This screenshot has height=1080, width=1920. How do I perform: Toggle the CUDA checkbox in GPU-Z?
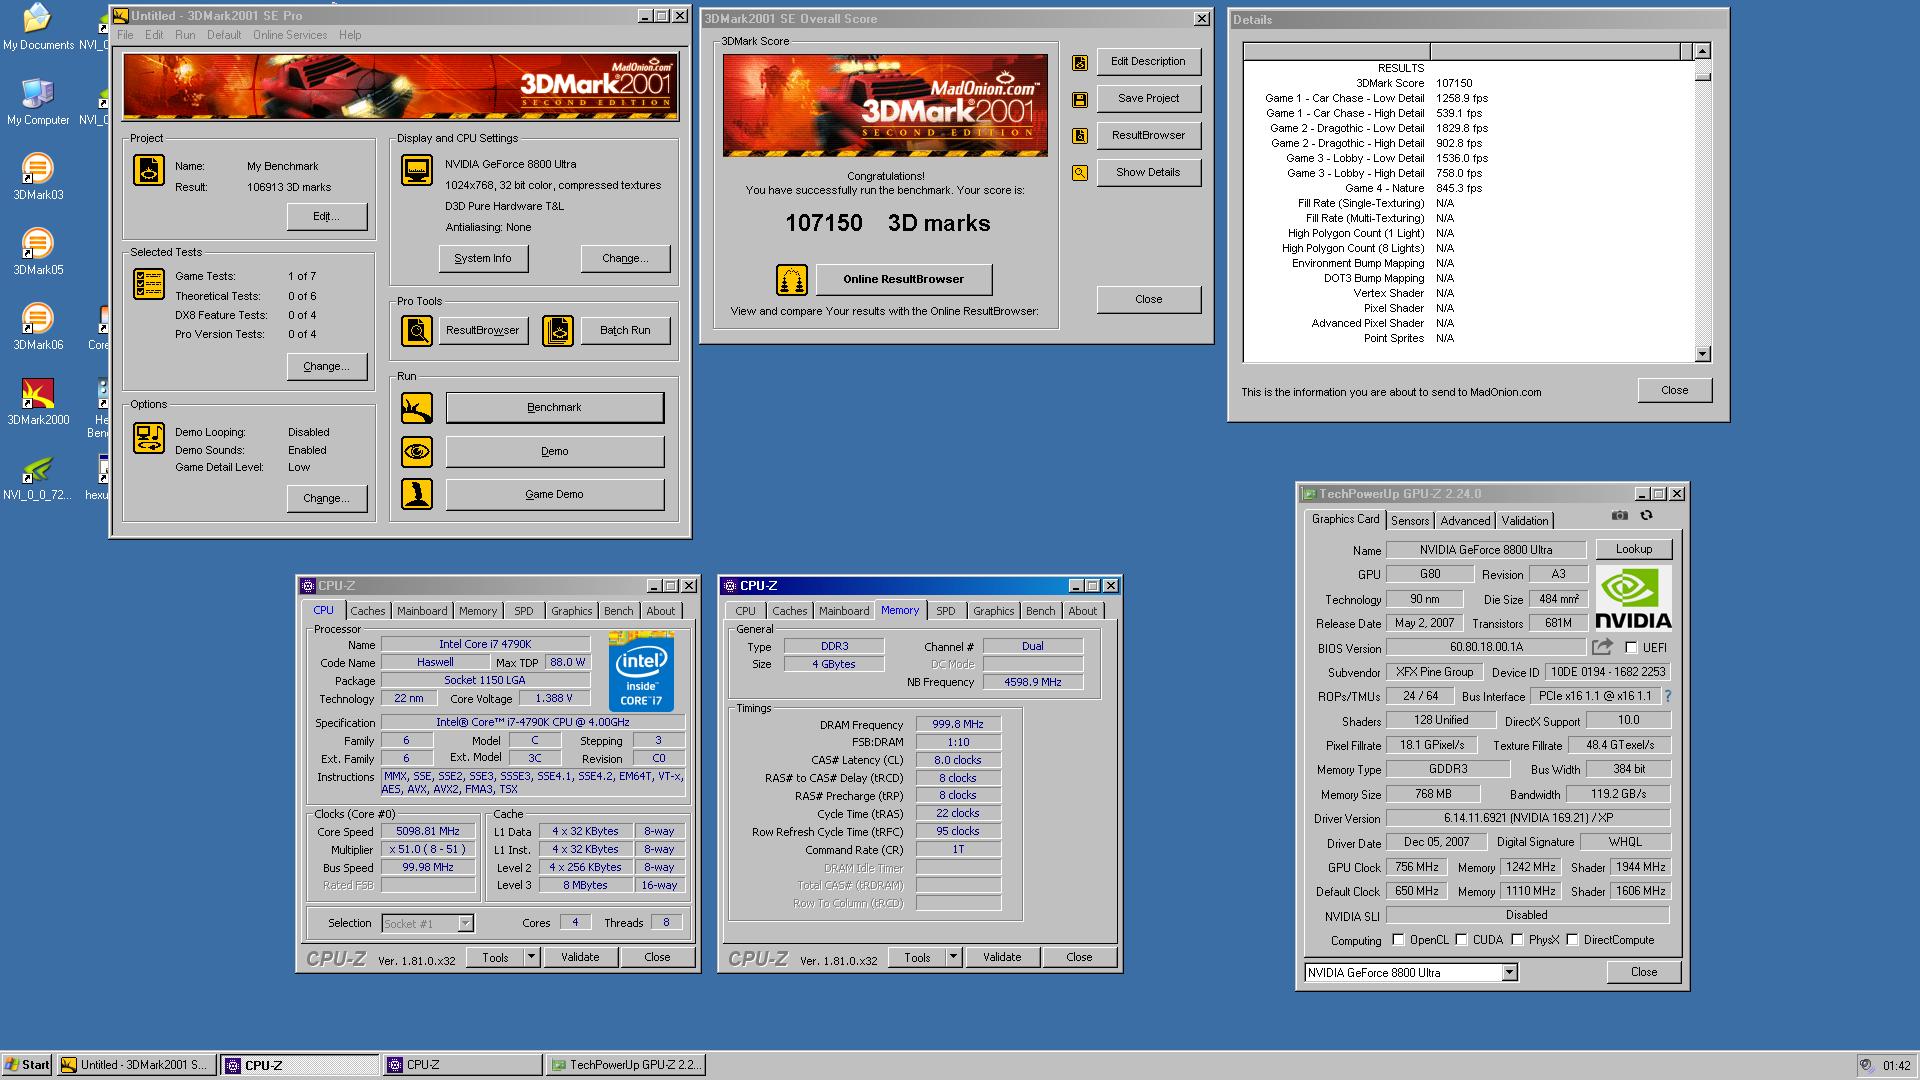(x=1461, y=940)
